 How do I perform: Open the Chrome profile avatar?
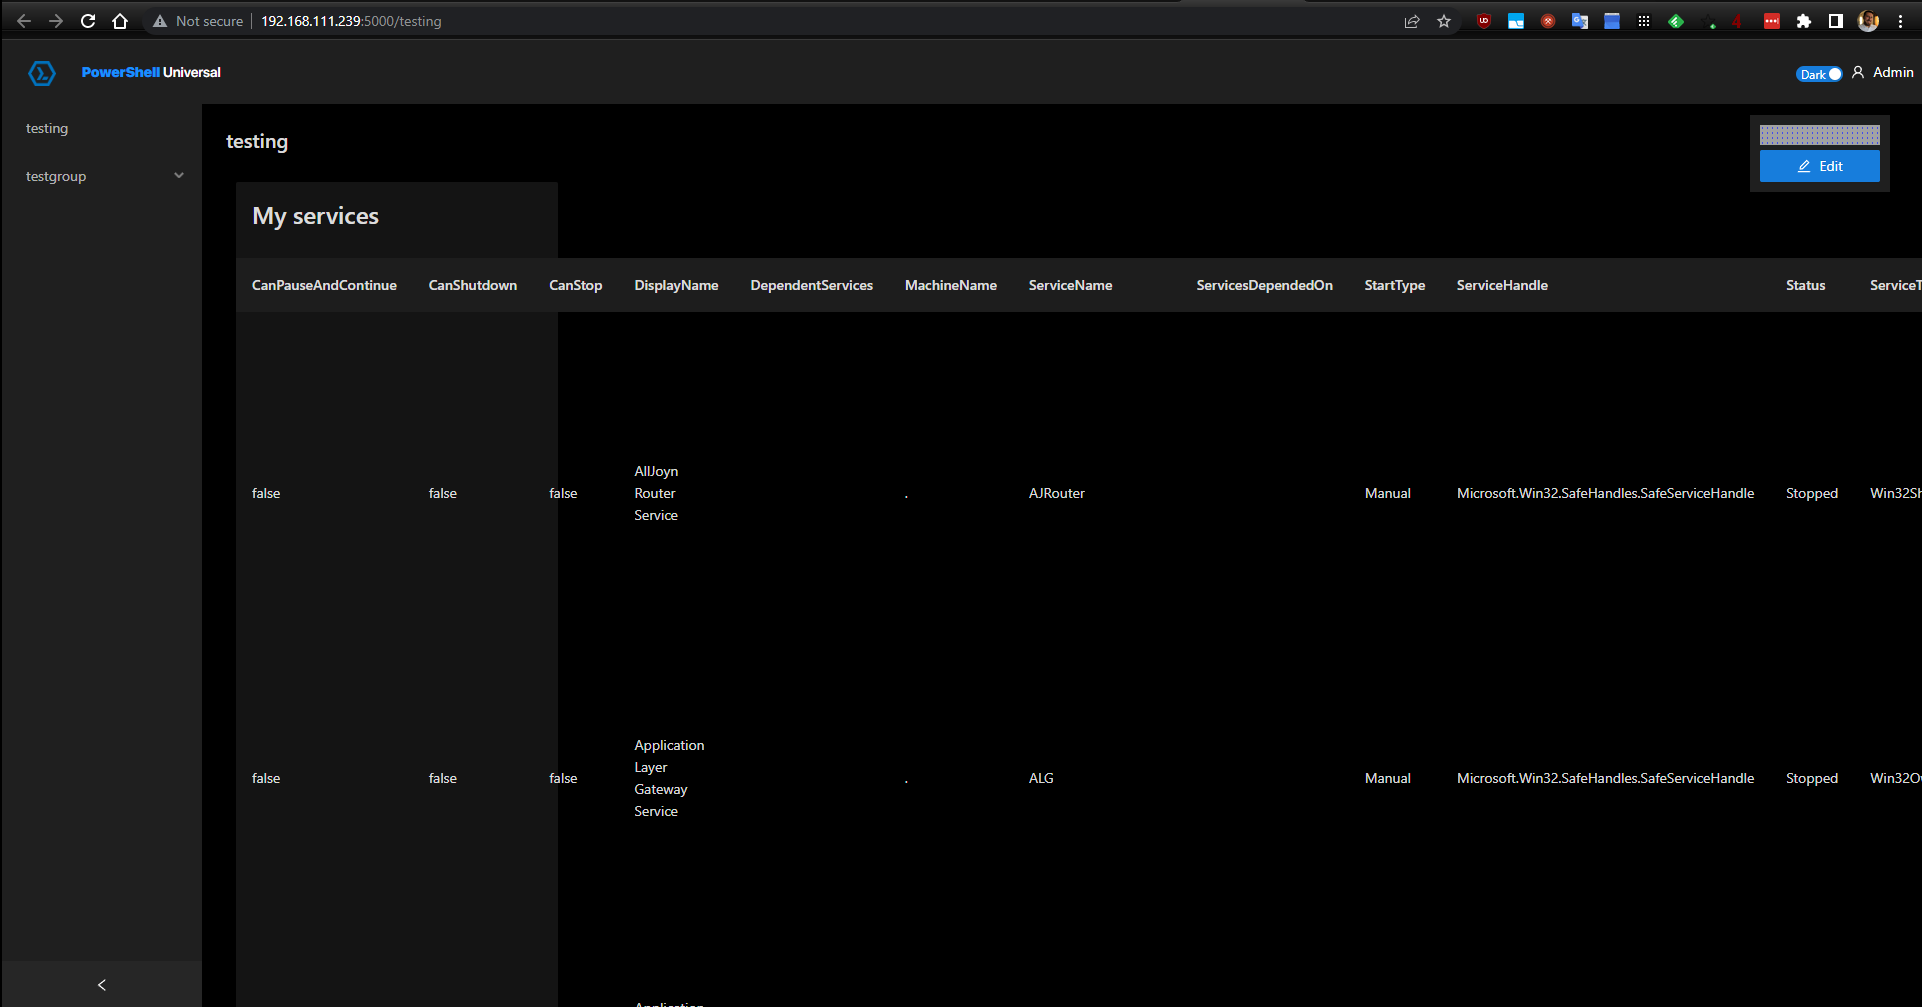click(1868, 21)
